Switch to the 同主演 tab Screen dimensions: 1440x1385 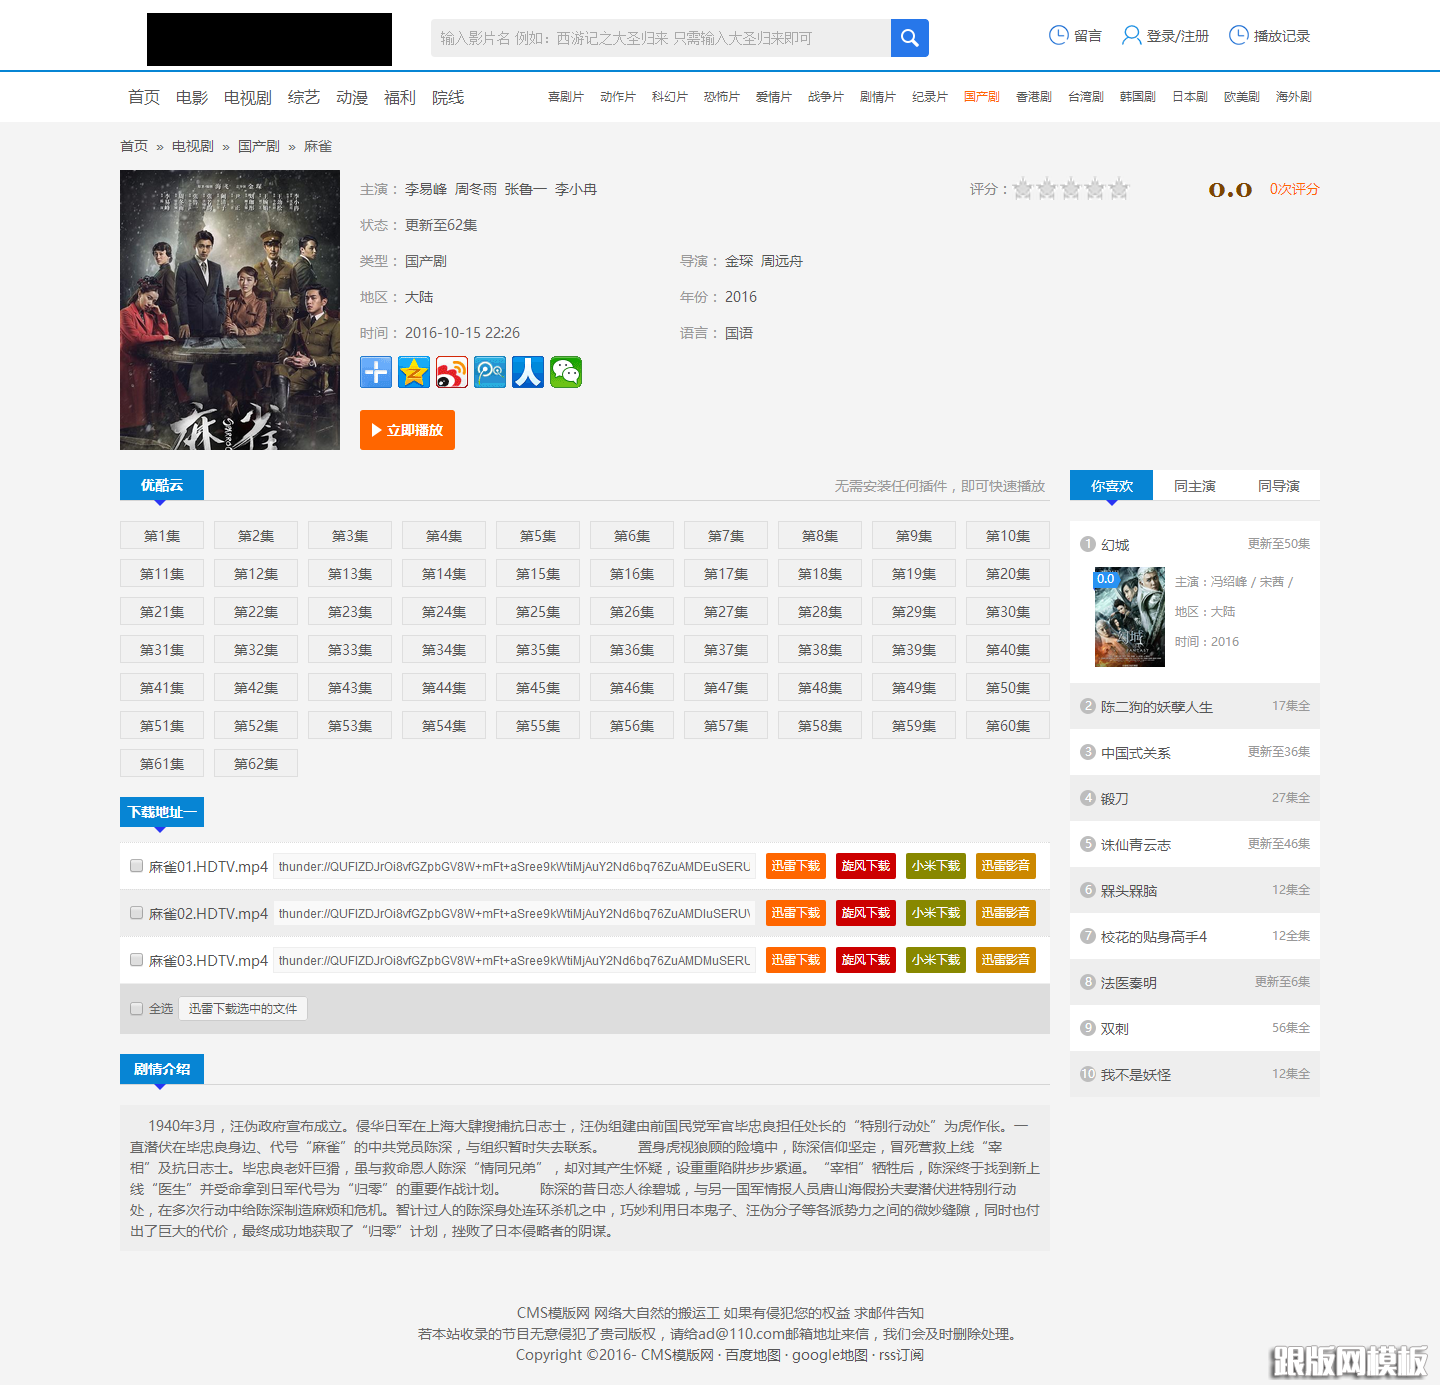click(1194, 486)
